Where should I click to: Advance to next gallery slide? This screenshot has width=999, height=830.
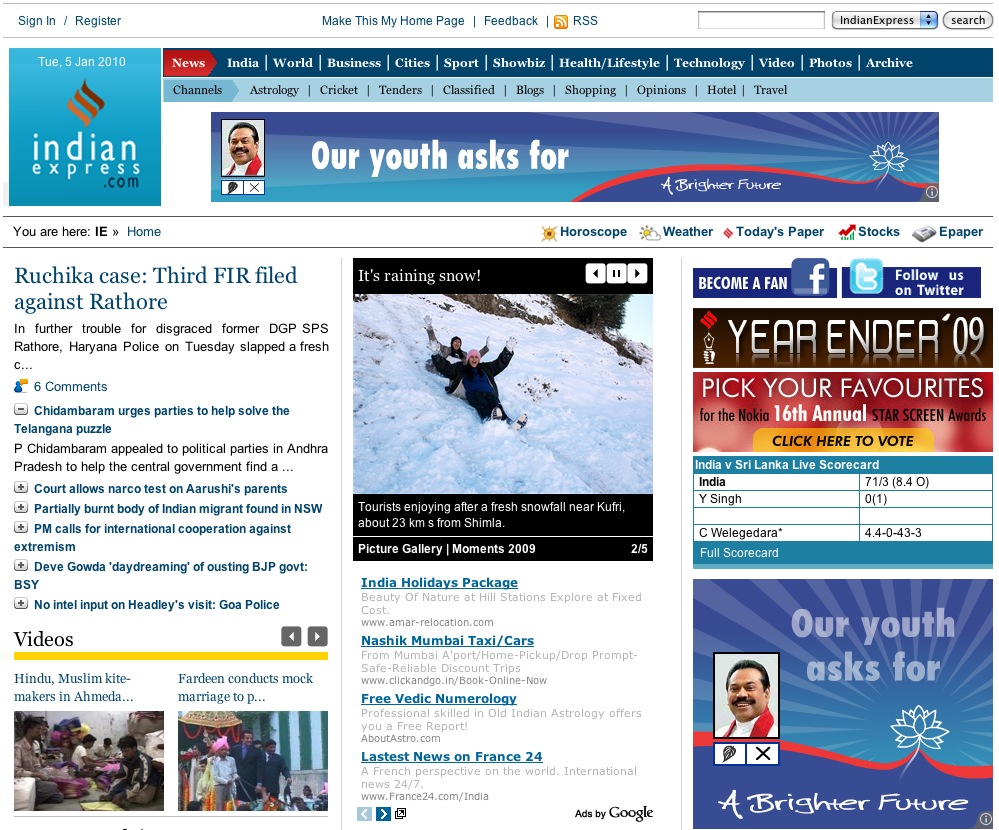637,274
